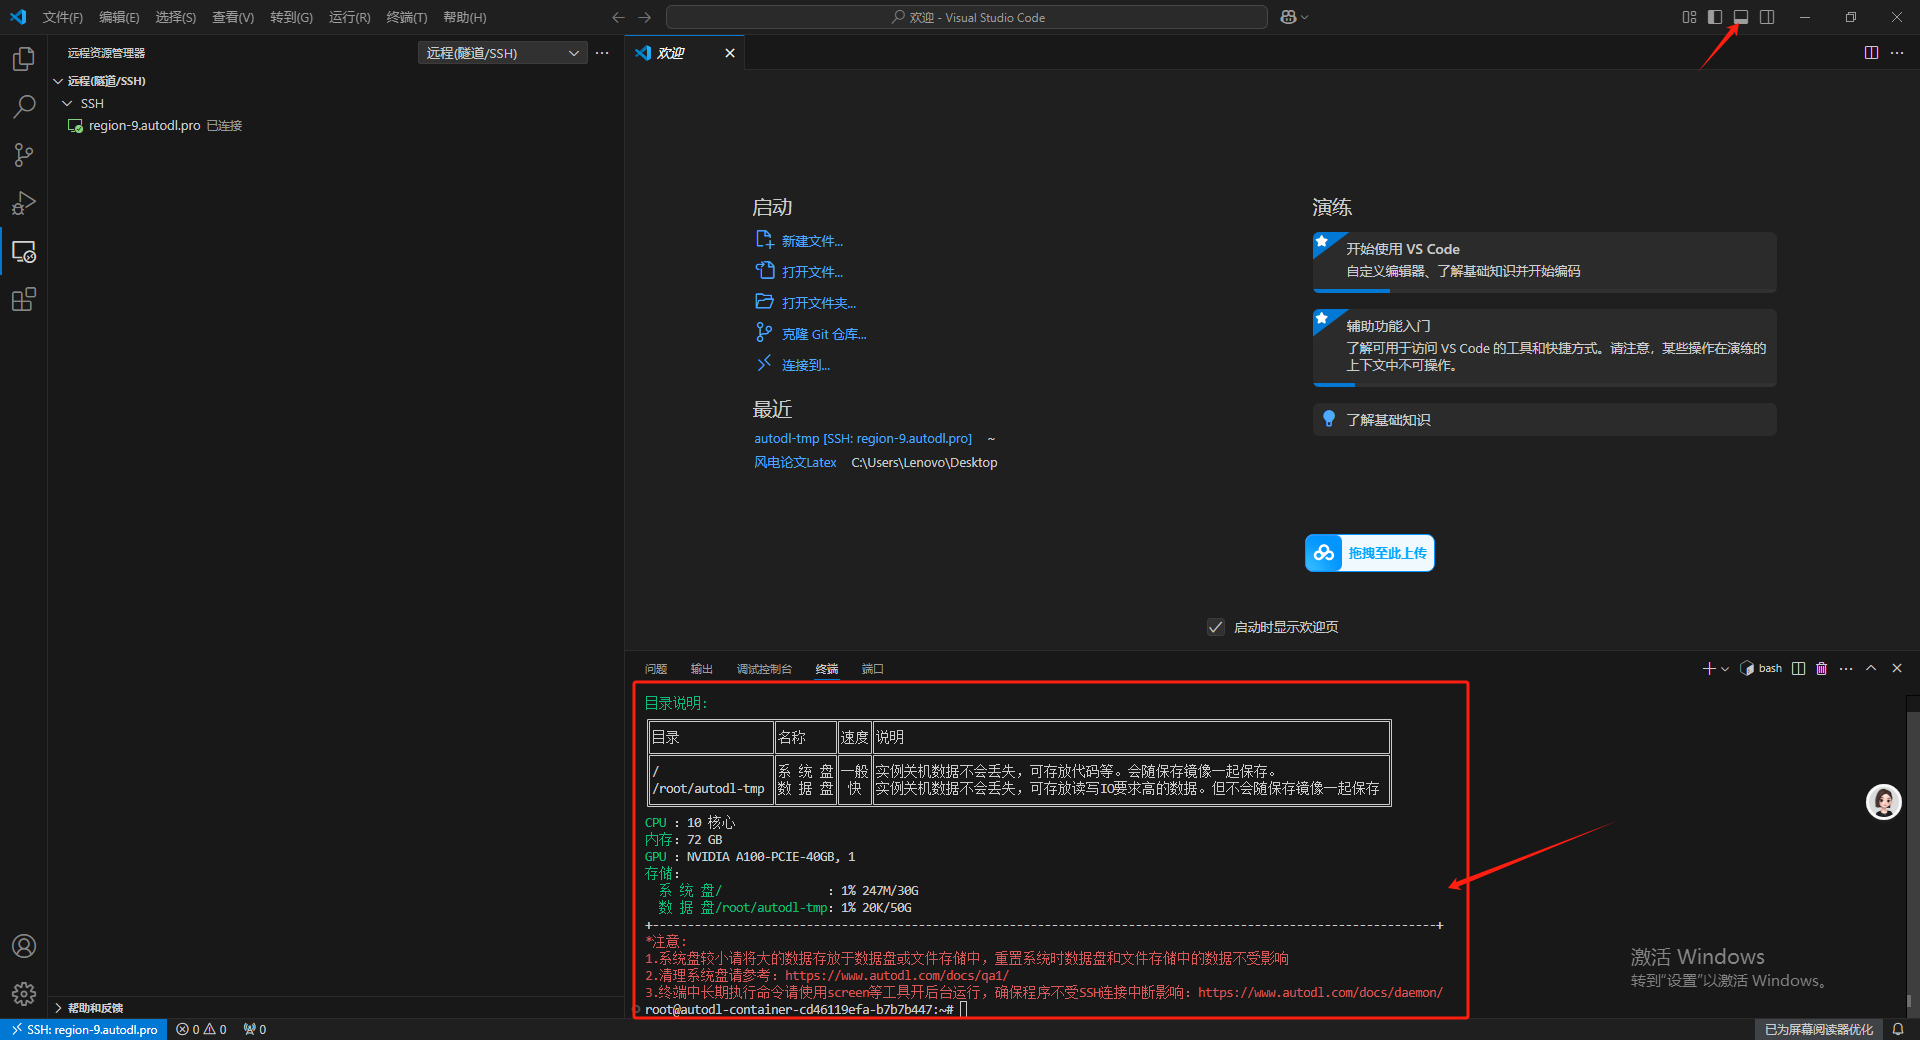Toggle Primary Side Bar visibility
This screenshot has height=1040, width=1920.
click(1715, 17)
